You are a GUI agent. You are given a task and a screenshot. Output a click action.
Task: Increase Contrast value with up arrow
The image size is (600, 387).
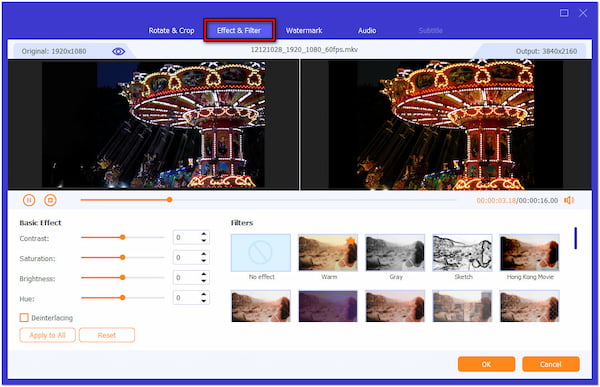[204, 234]
